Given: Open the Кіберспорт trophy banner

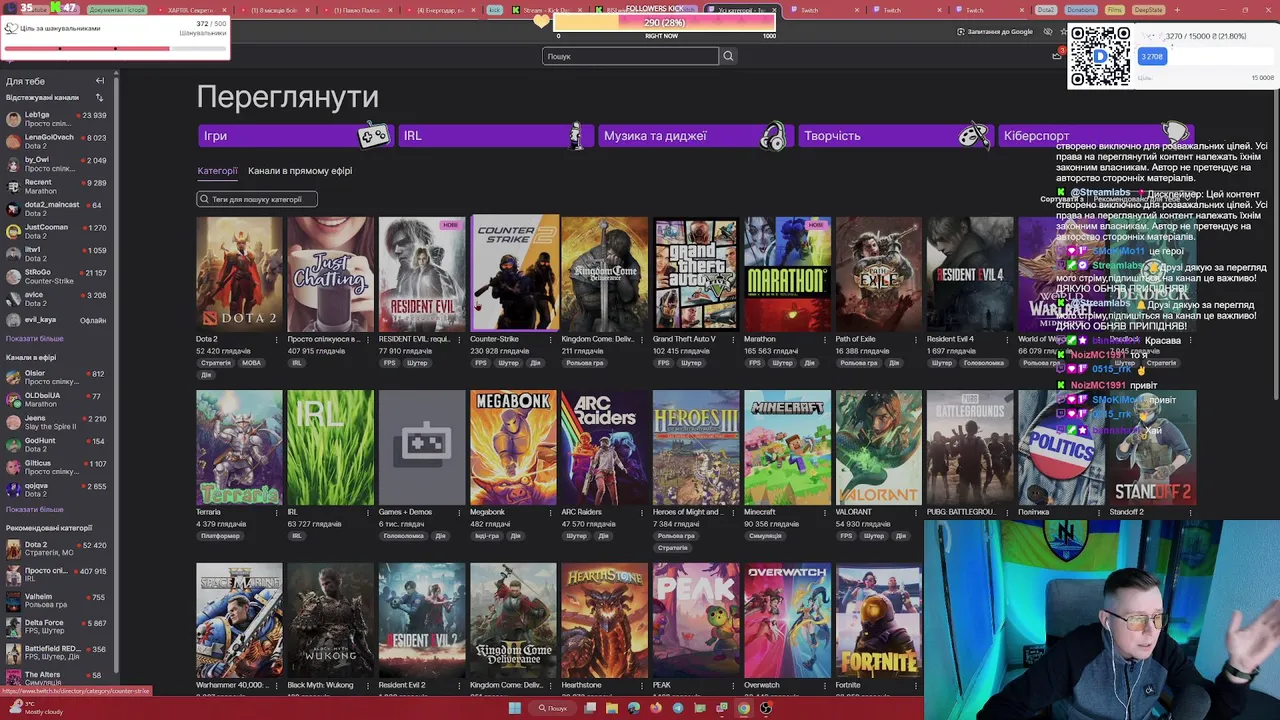Looking at the screenshot, I should (x=1095, y=136).
